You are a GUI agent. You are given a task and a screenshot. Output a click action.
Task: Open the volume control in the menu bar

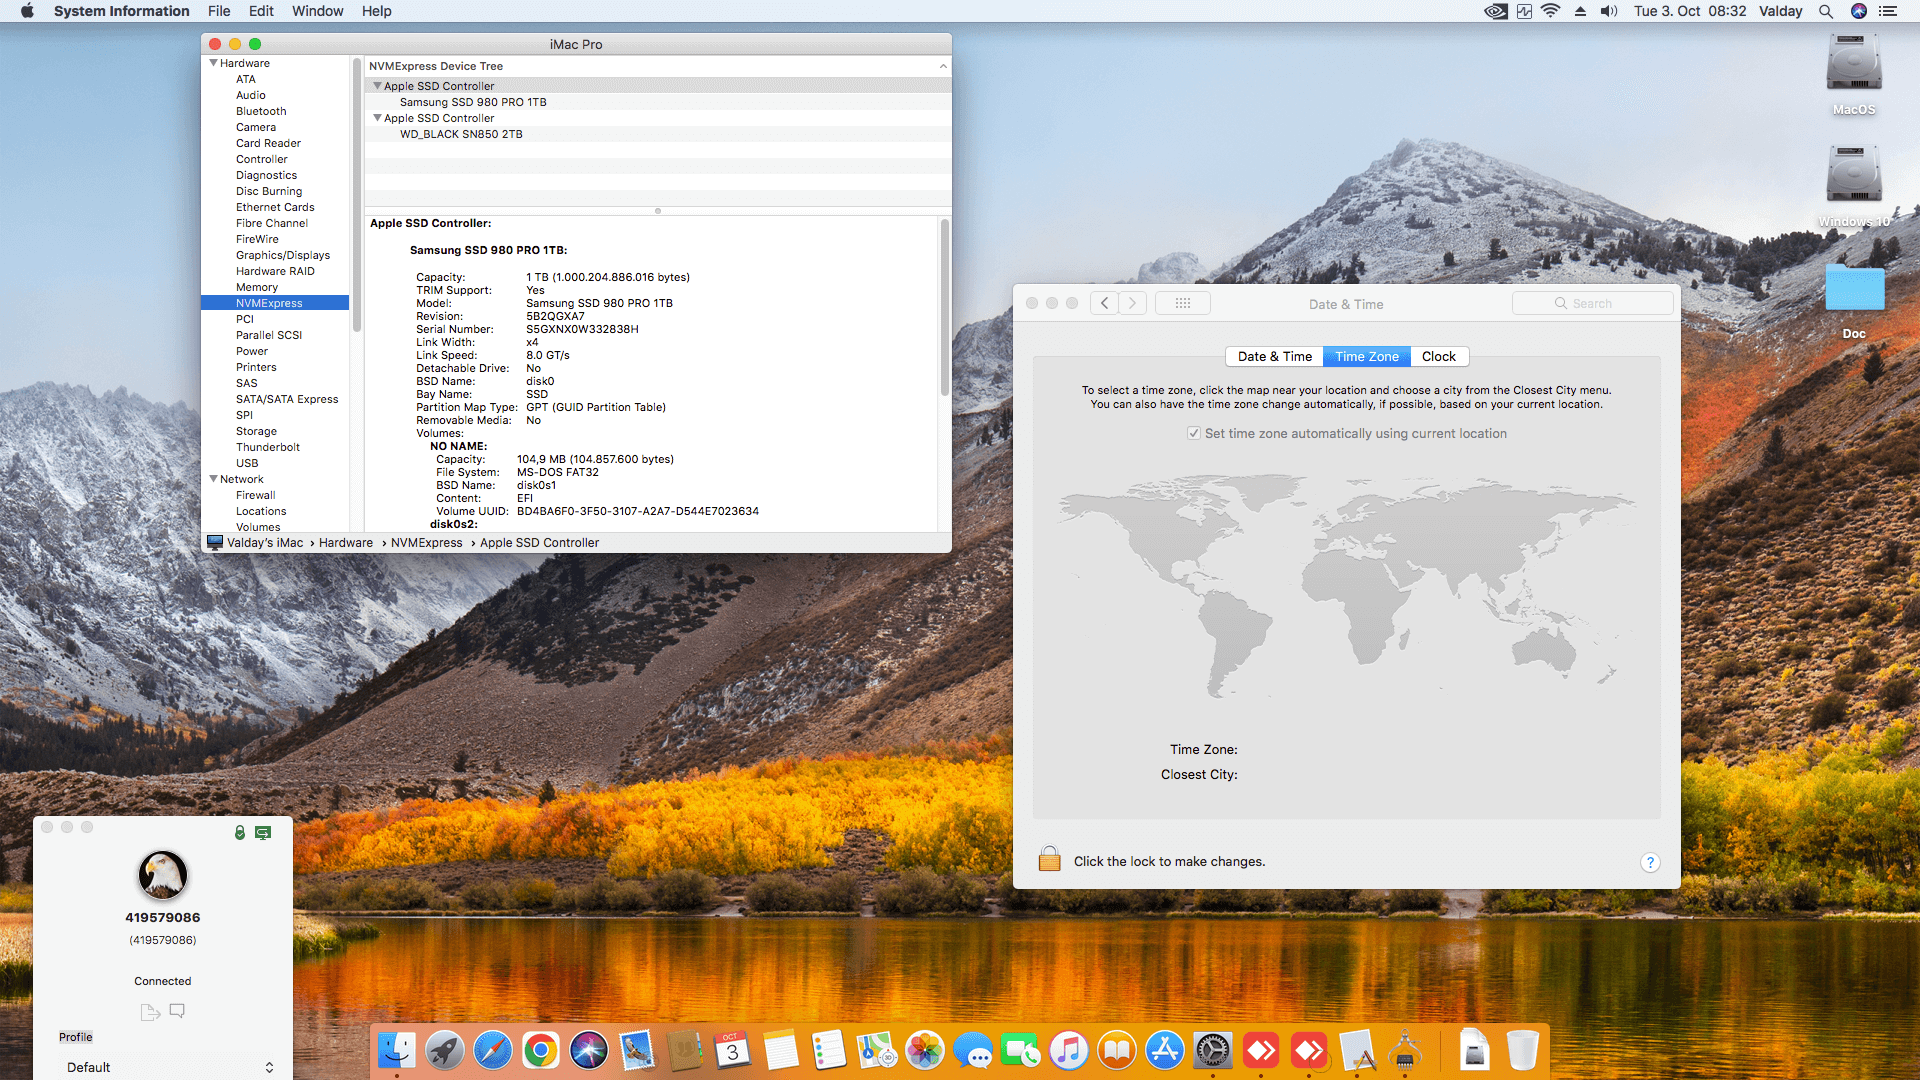coord(1609,11)
